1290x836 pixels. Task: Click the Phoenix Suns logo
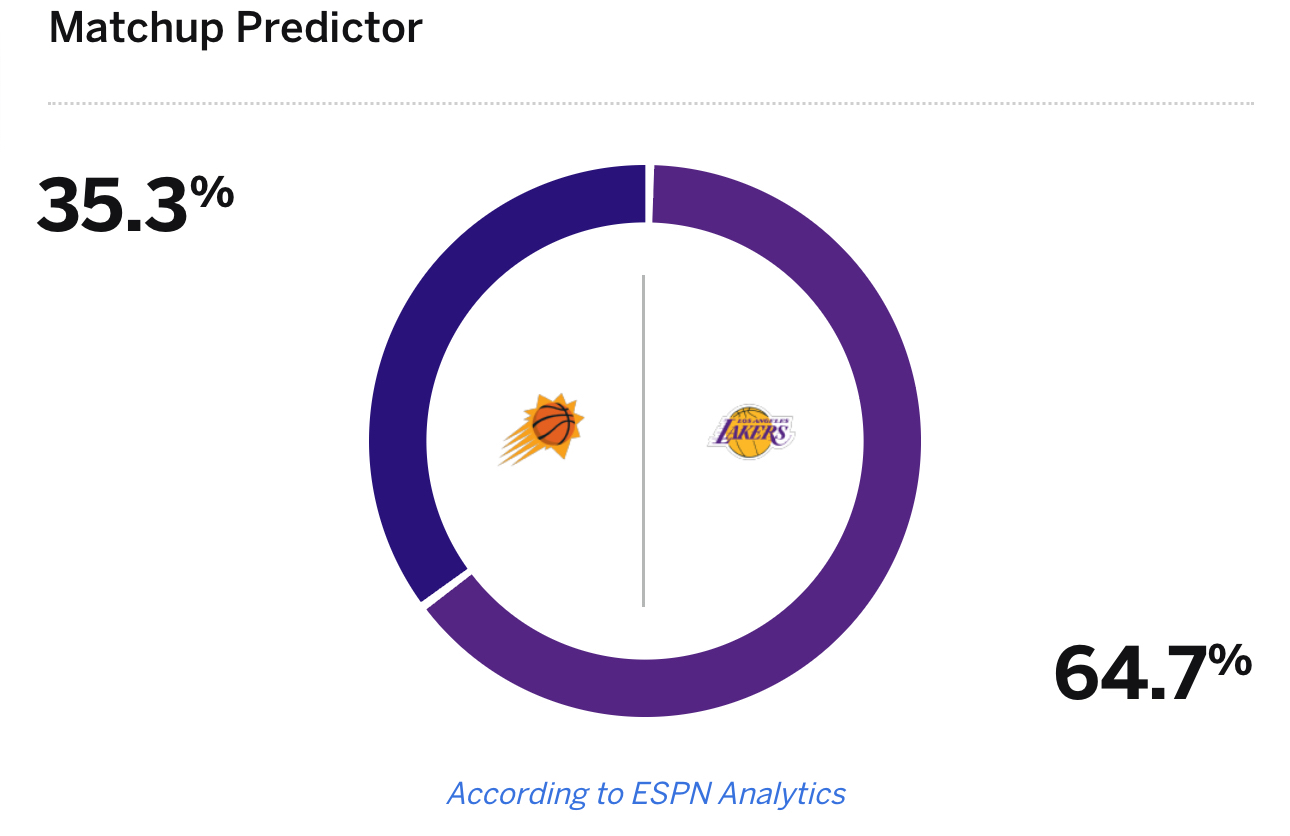[x=540, y=430]
